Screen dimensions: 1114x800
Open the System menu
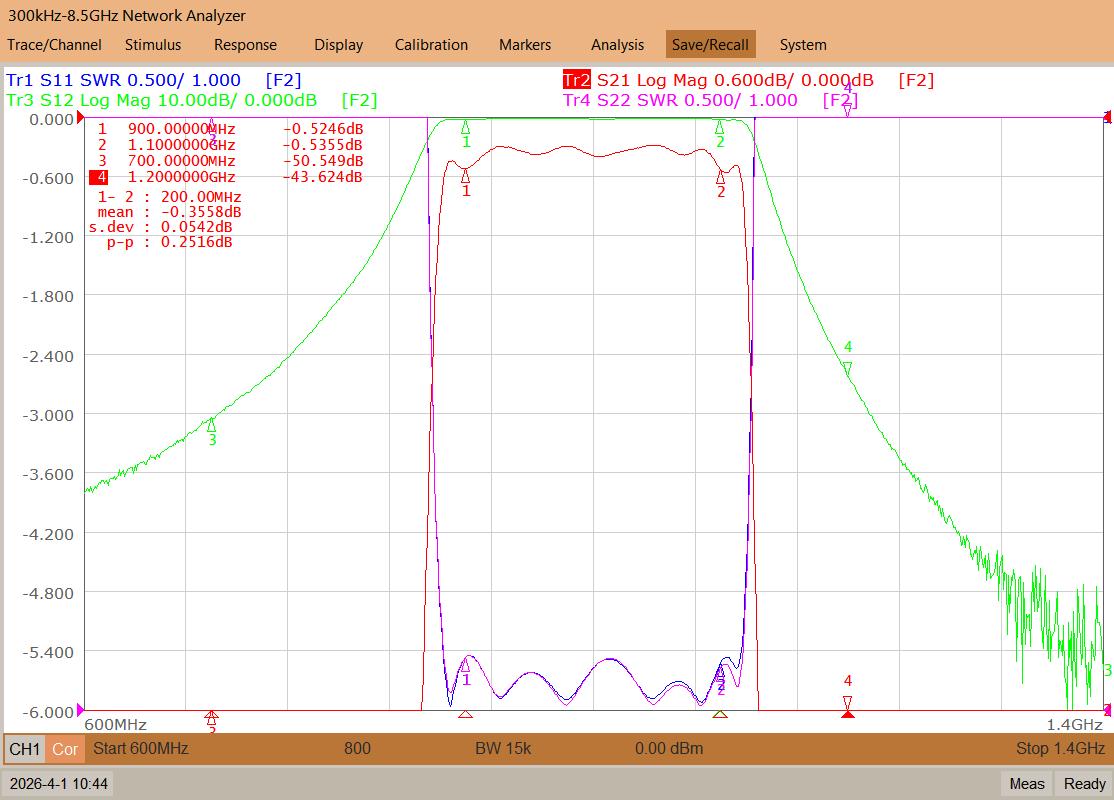(803, 45)
